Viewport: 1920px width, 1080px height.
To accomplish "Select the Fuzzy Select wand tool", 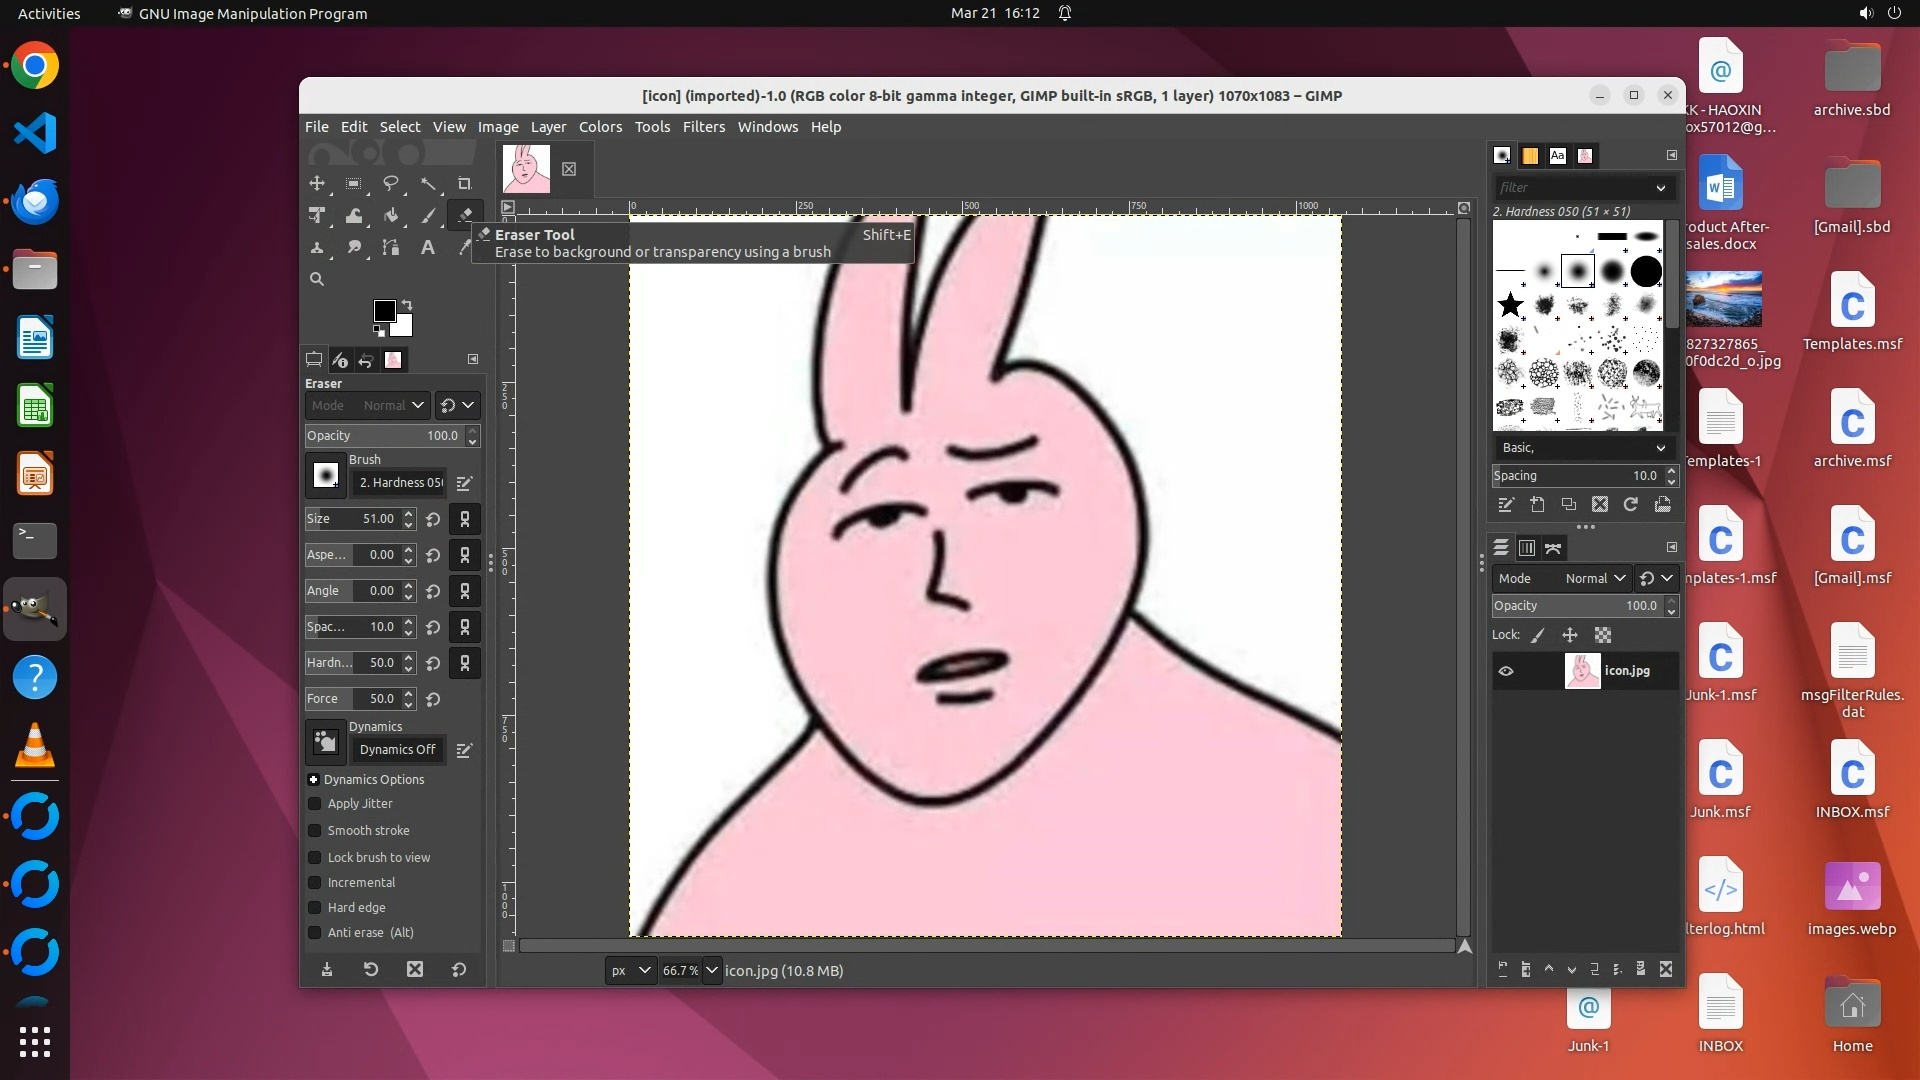I will 428,183.
